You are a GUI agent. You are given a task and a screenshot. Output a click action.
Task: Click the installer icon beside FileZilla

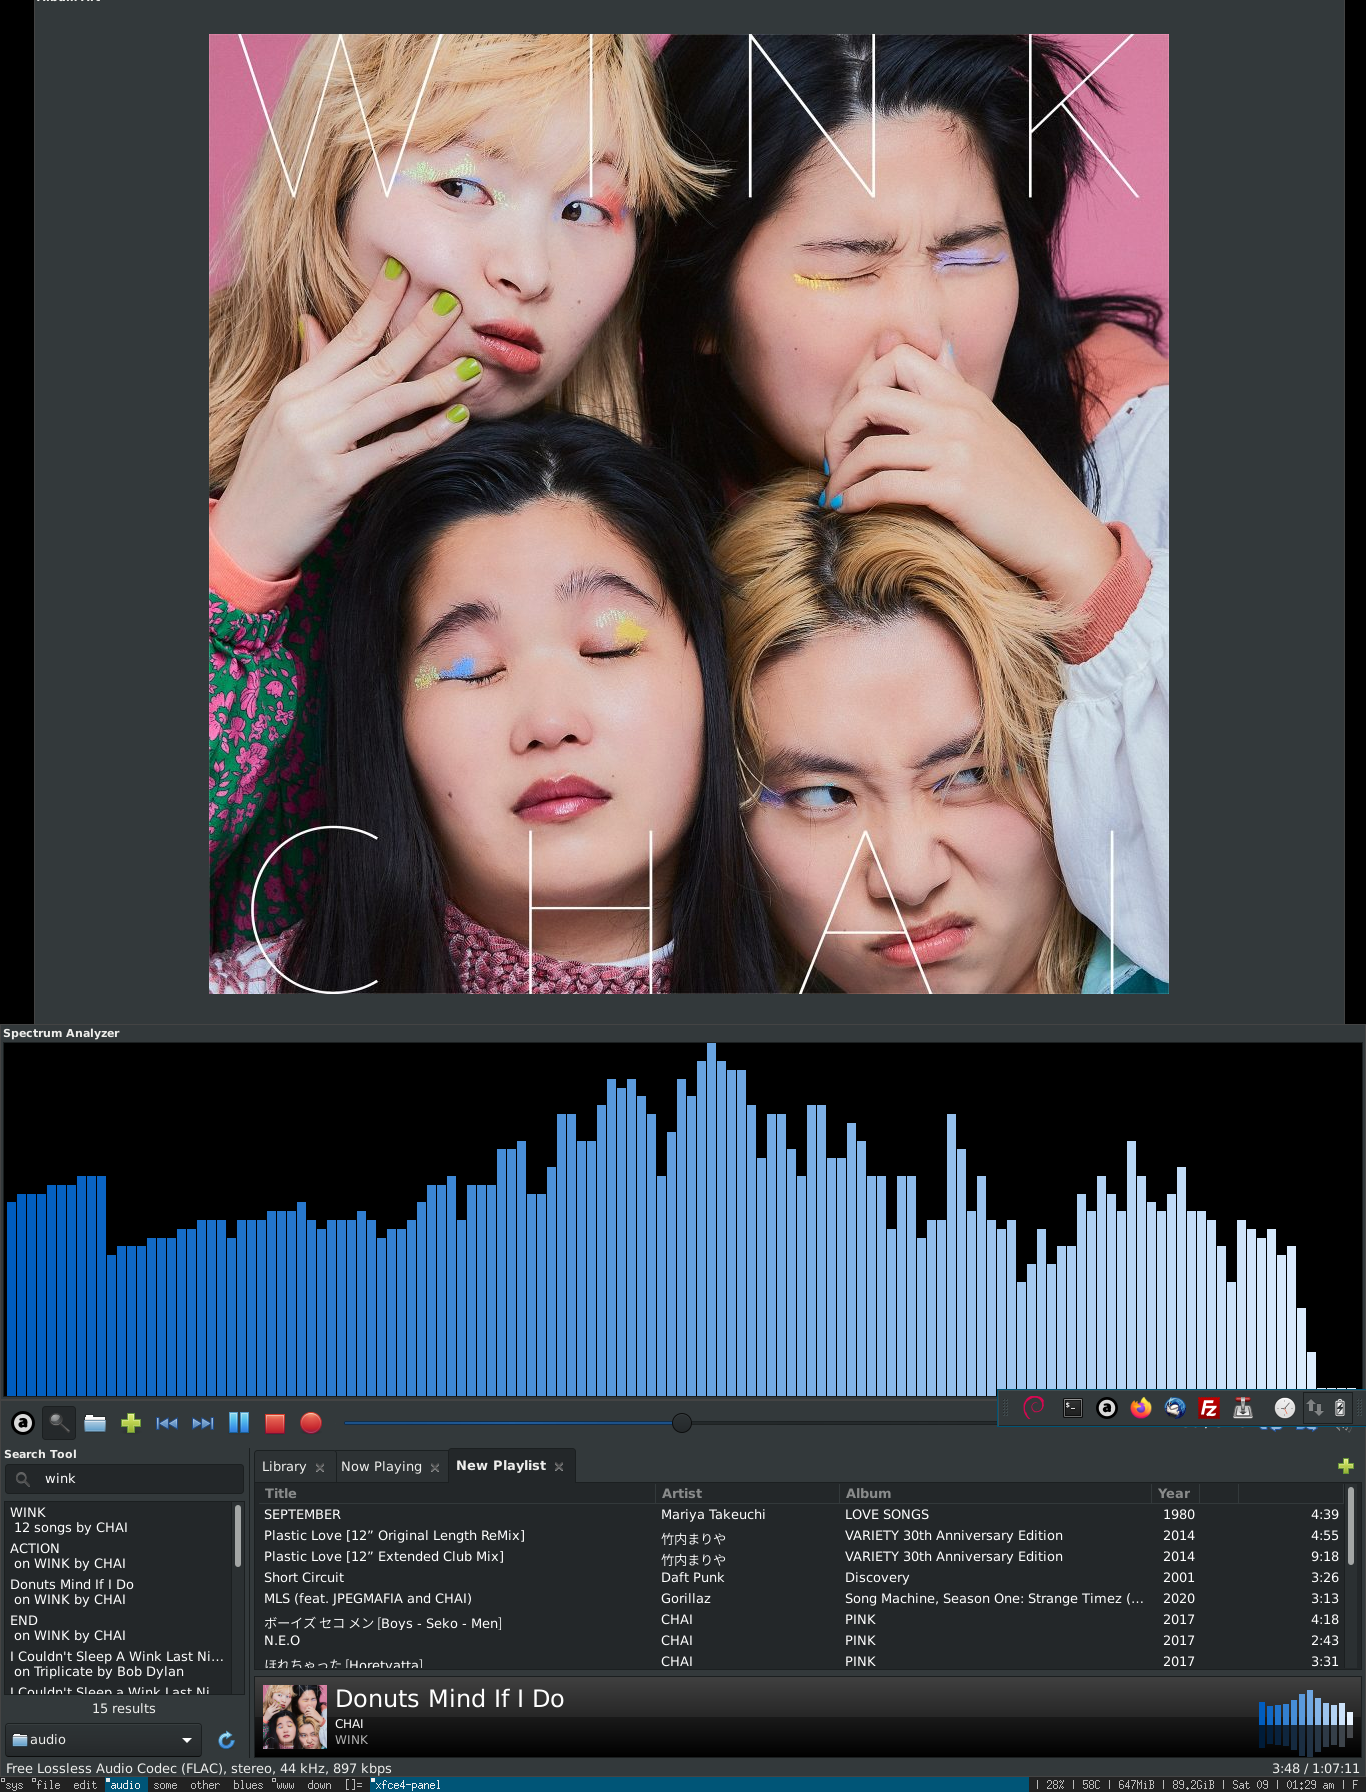1243,1408
